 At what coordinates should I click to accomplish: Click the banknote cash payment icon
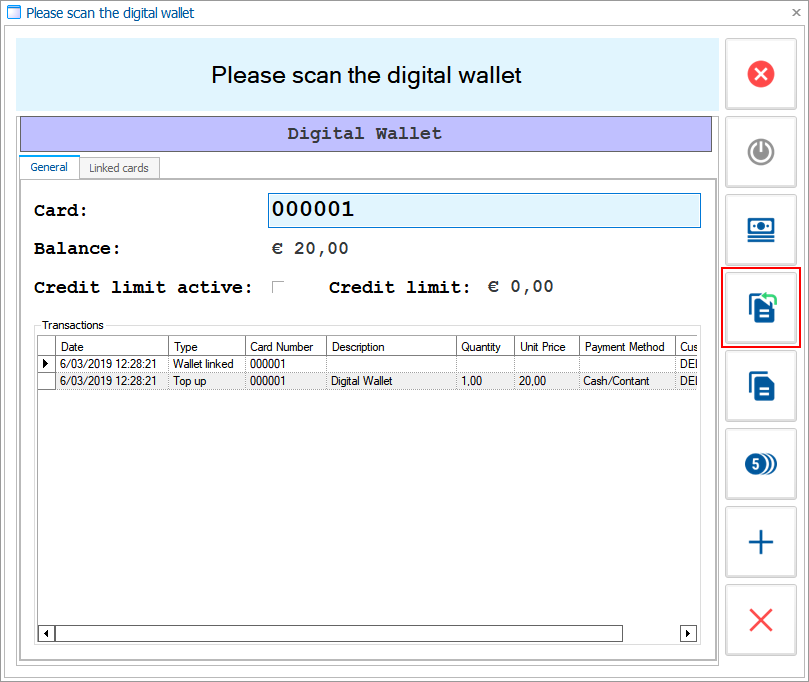click(760, 229)
